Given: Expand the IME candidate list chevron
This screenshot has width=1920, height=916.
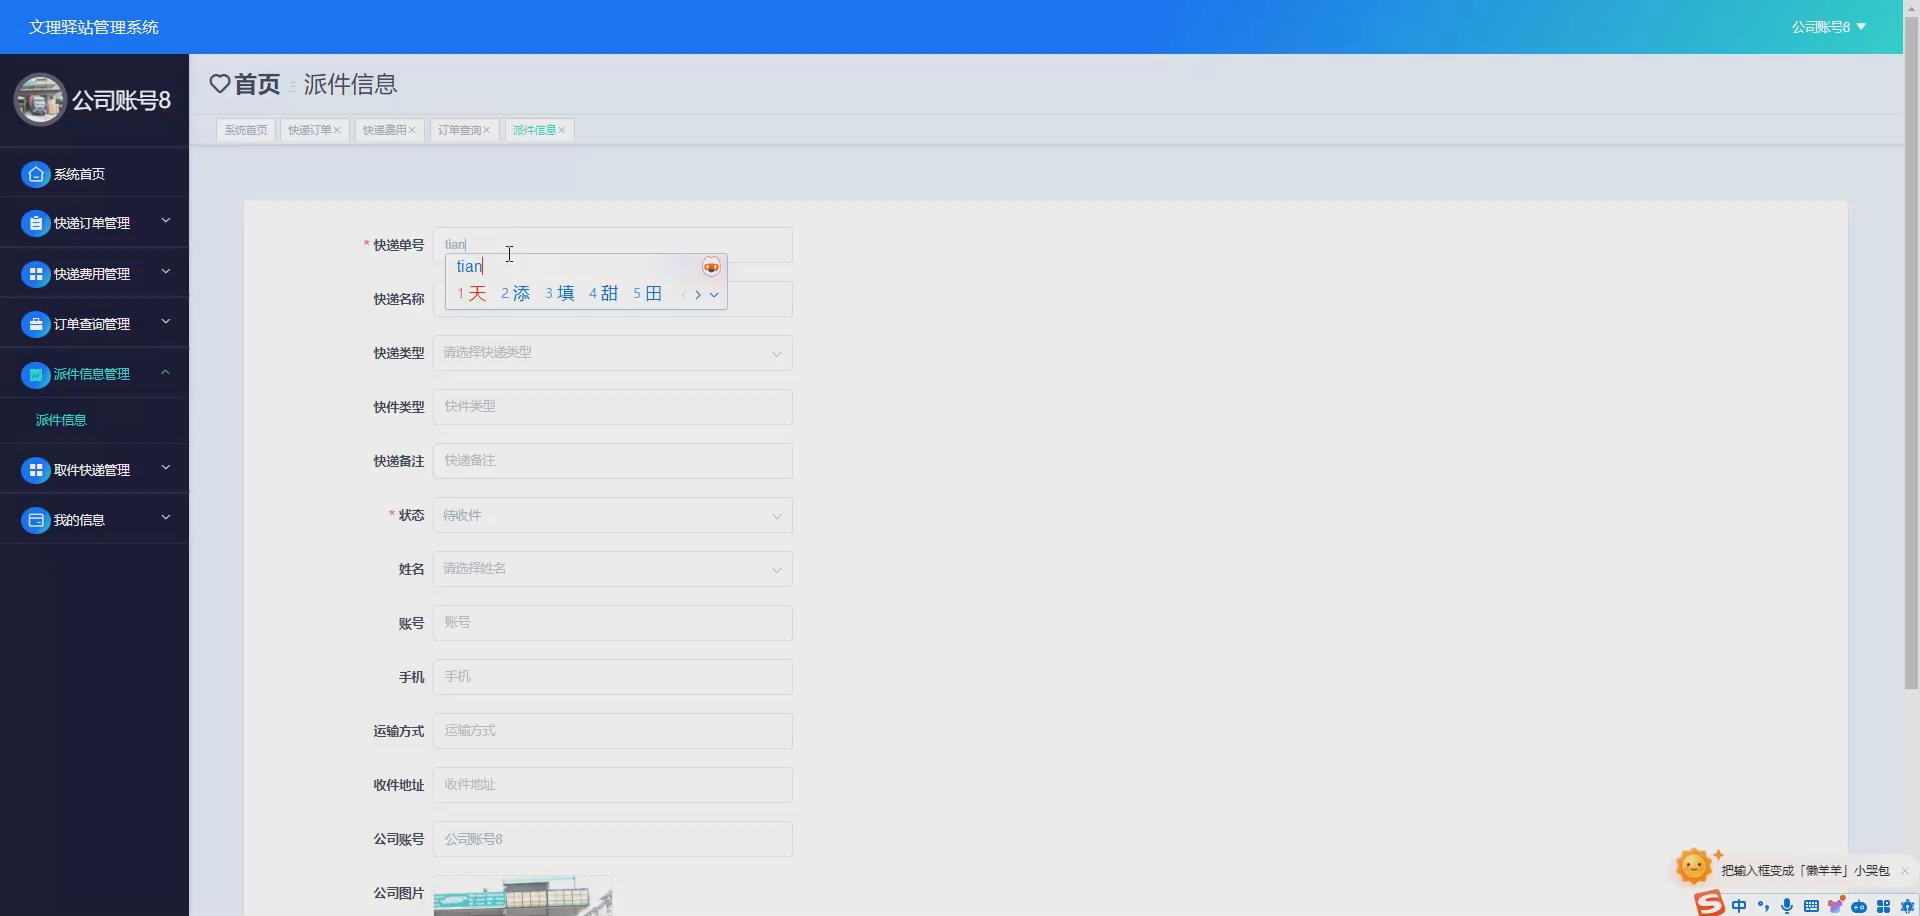Looking at the screenshot, I should pos(714,294).
